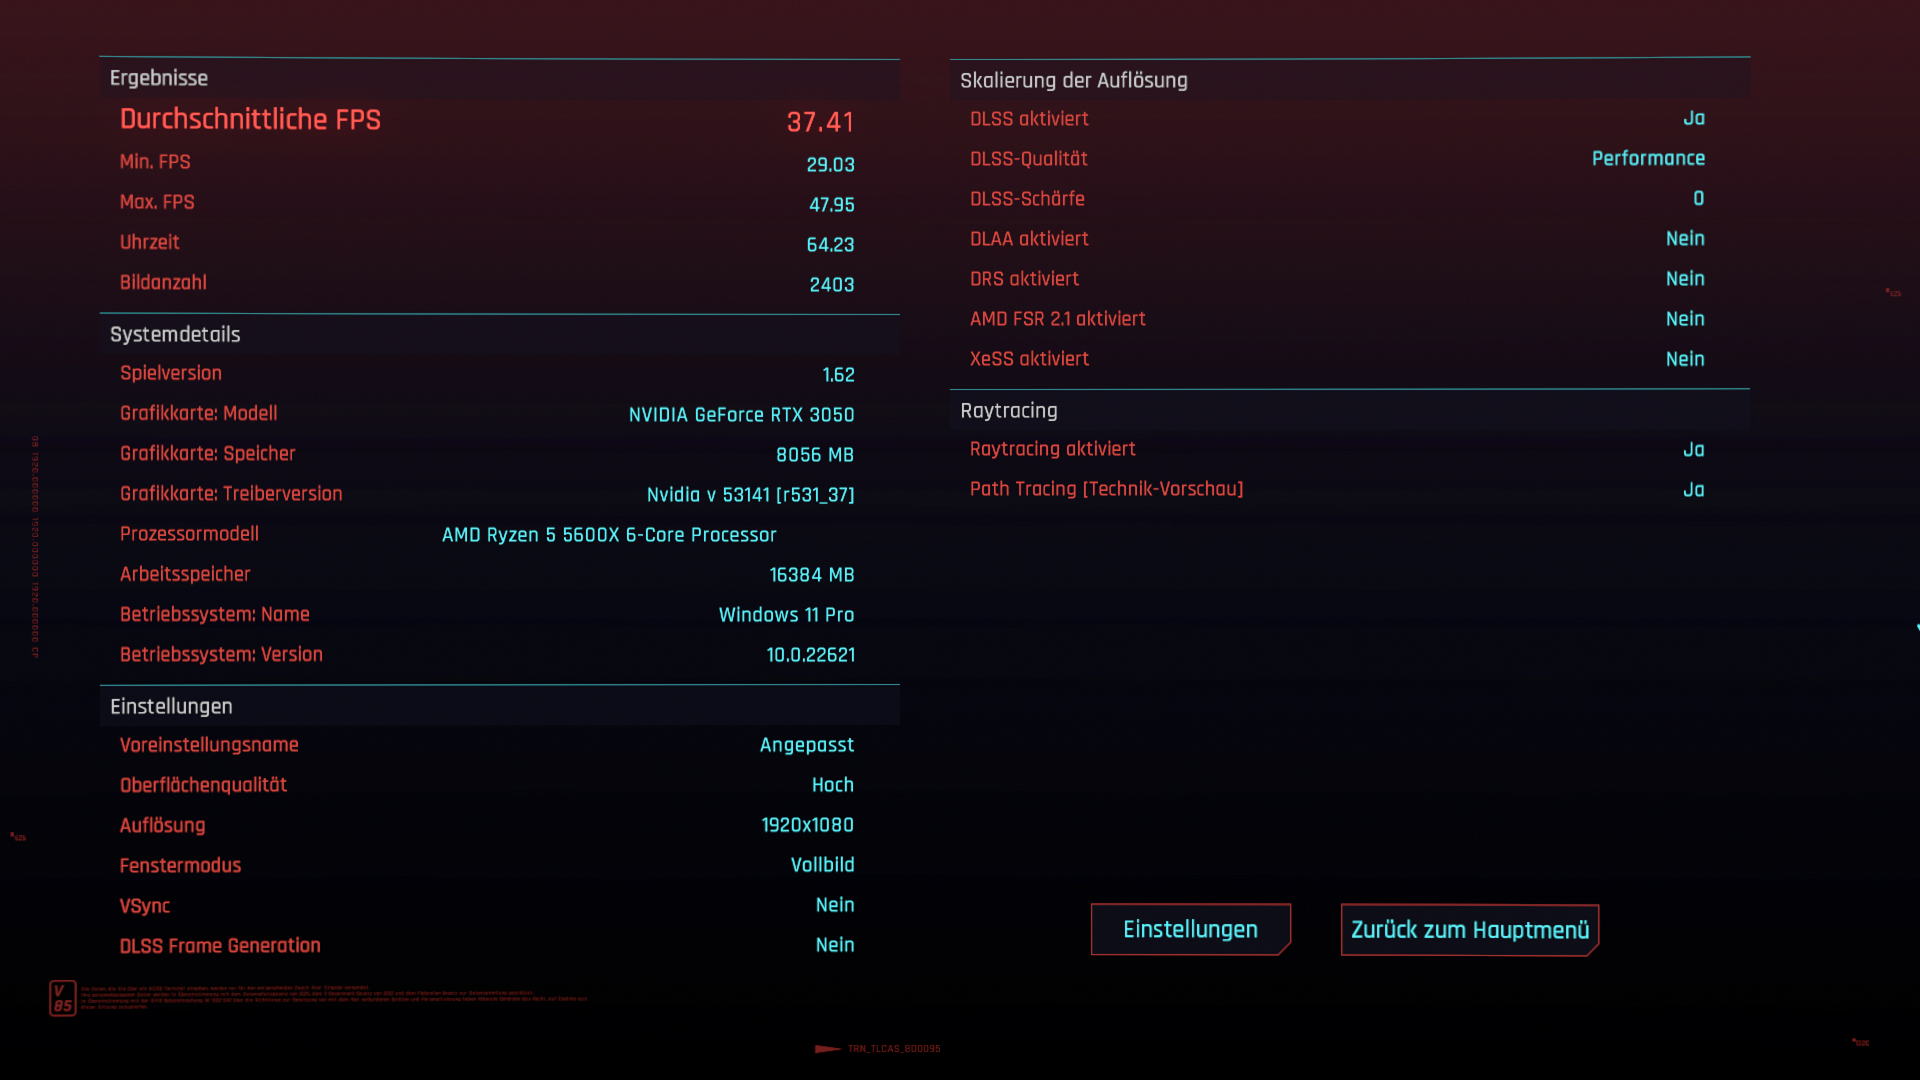Viewport: 1920px width, 1080px height.
Task: Open the DLSS-Qualität Performance dropdown
Action: tap(1648, 158)
